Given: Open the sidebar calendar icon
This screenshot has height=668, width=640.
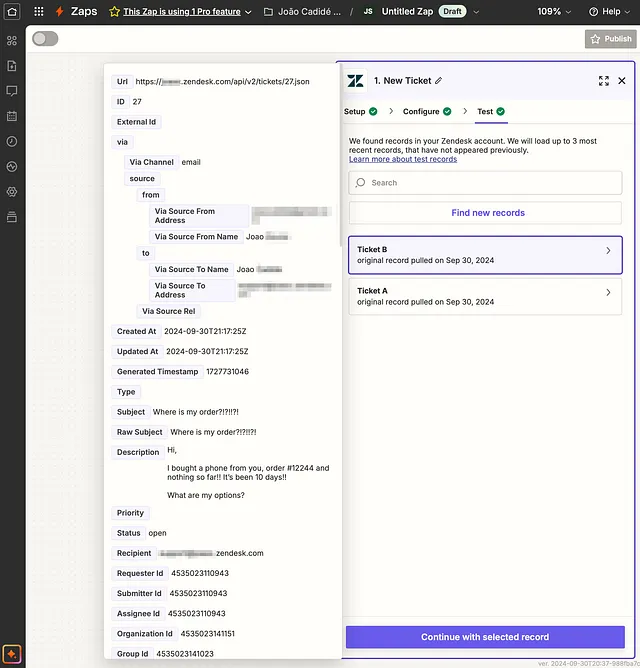Looking at the screenshot, I should coord(12,116).
